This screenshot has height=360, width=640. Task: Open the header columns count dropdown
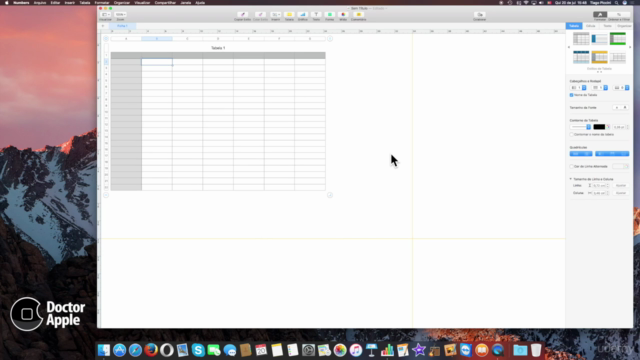(578, 88)
